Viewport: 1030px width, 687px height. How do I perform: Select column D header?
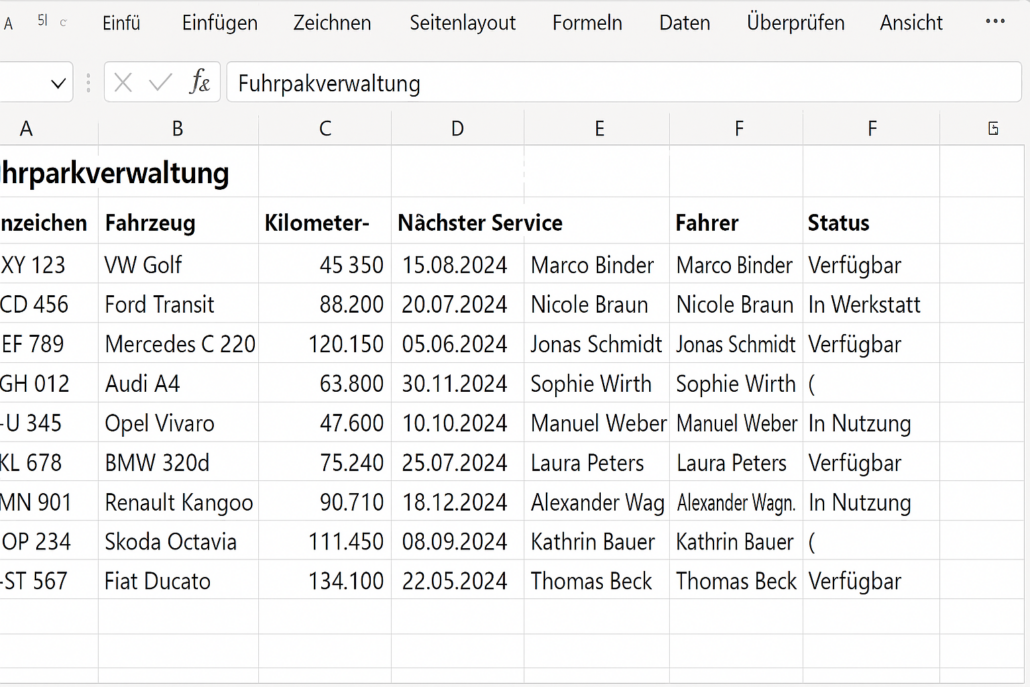pyautogui.click(x=457, y=128)
